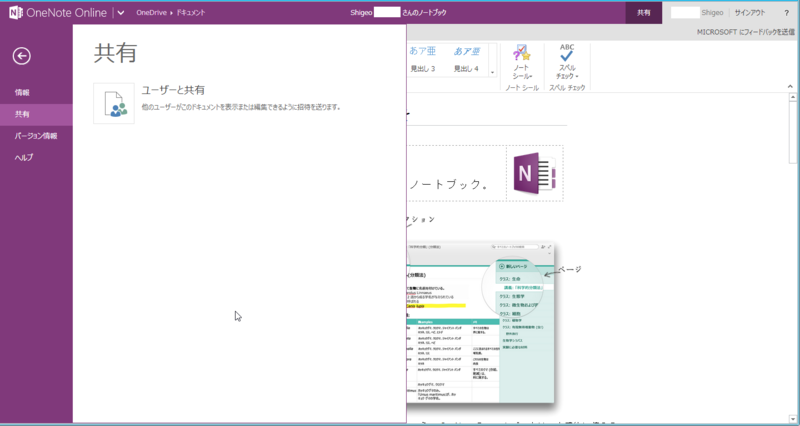
Task: Click the ユーザーと共有 document icon
Action: pos(114,104)
